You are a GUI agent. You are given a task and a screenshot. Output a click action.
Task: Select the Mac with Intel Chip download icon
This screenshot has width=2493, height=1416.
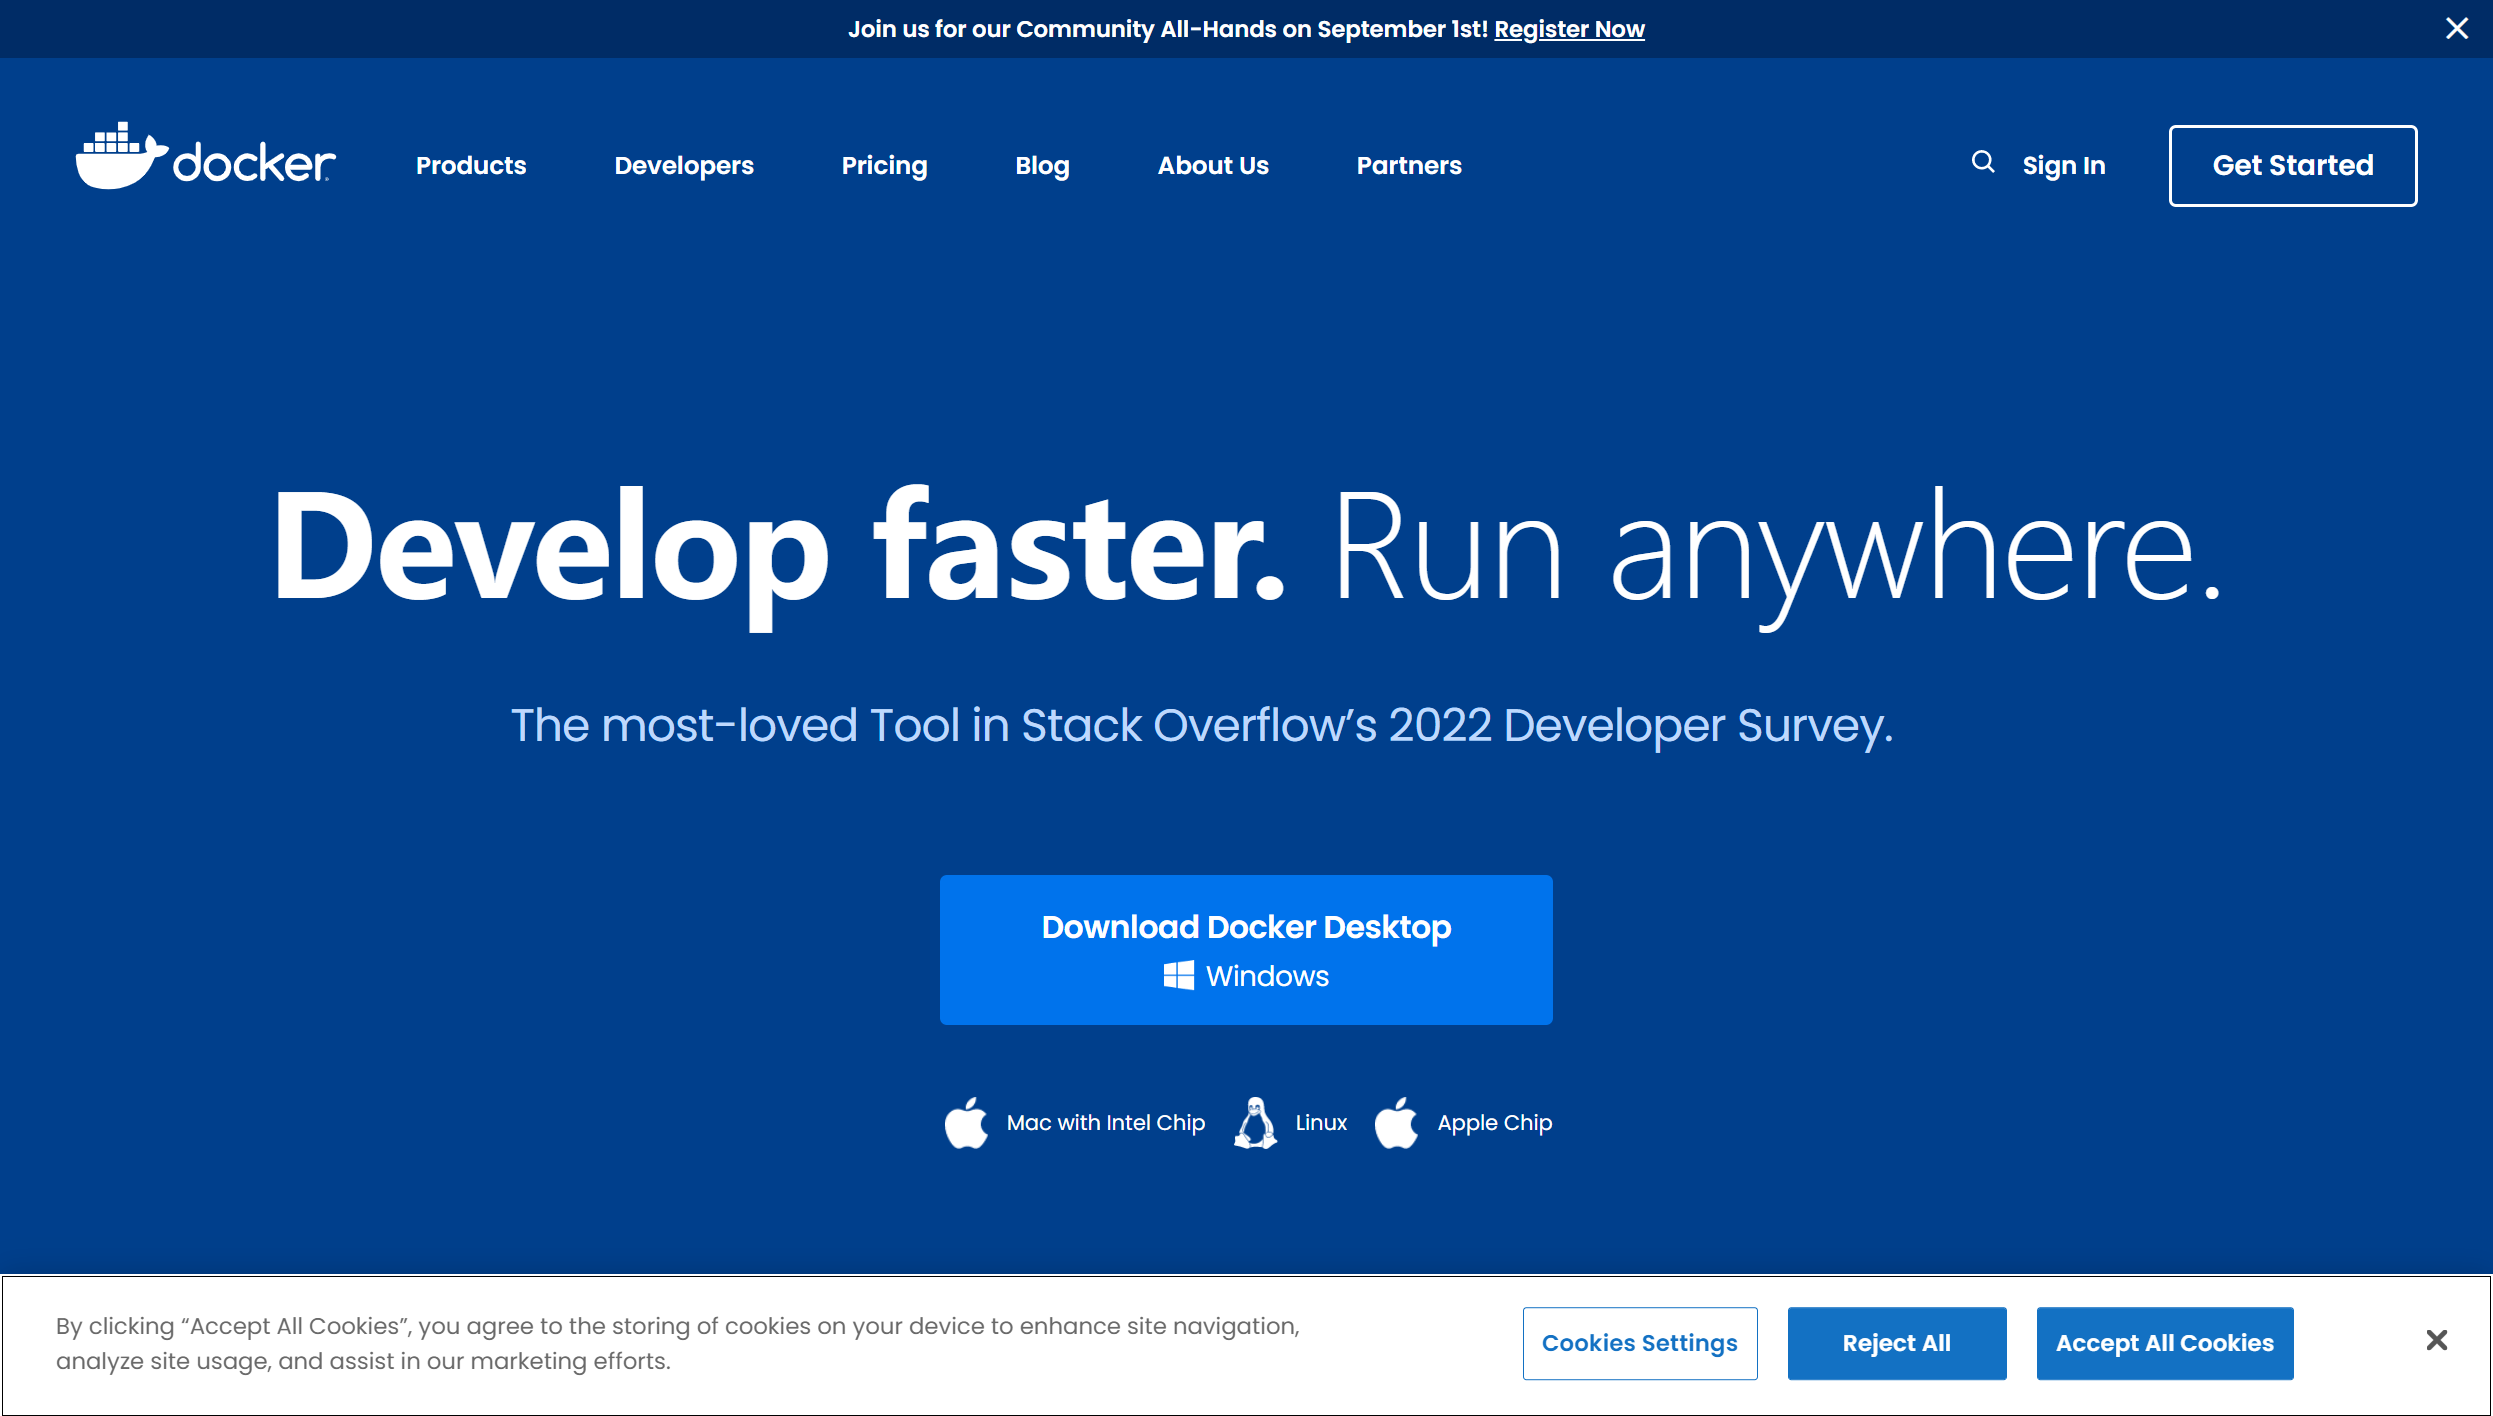pos(966,1122)
